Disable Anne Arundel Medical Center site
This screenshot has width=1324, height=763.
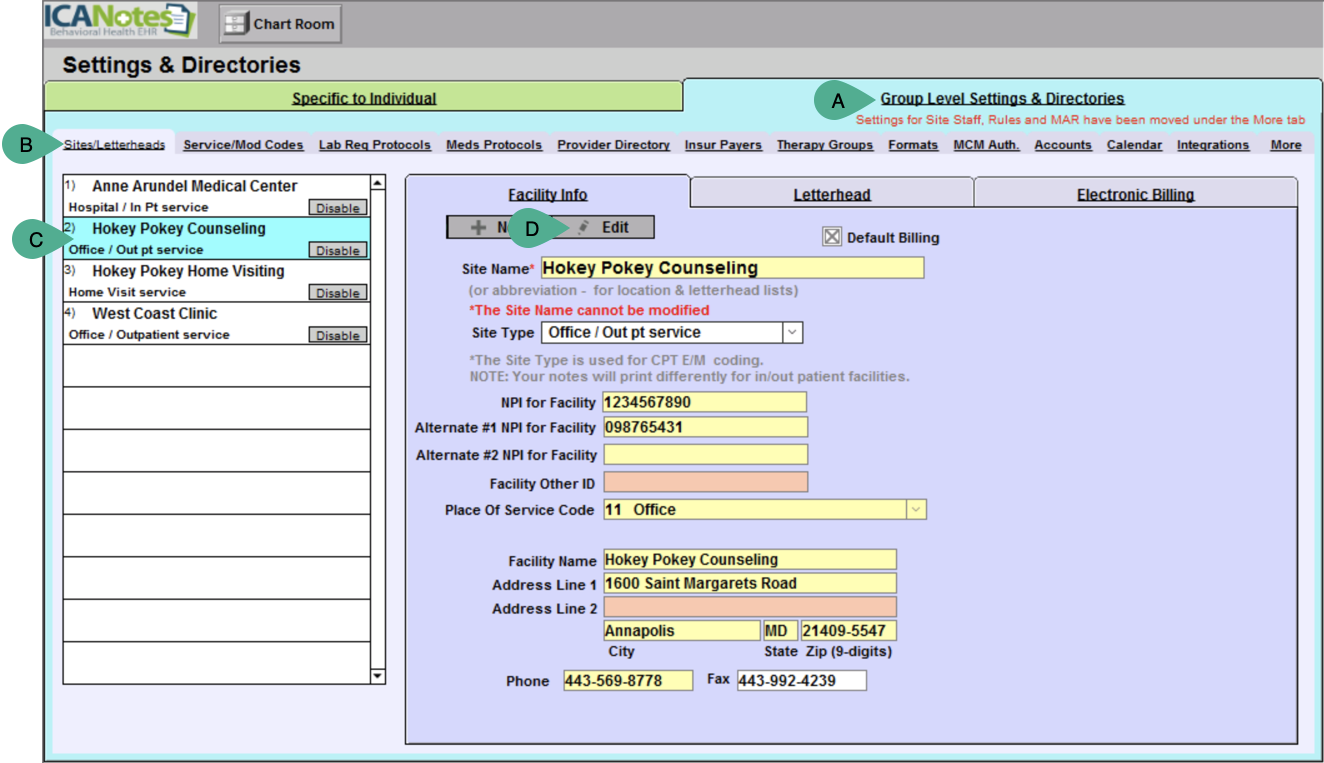pyautogui.click(x=337, y=208)
